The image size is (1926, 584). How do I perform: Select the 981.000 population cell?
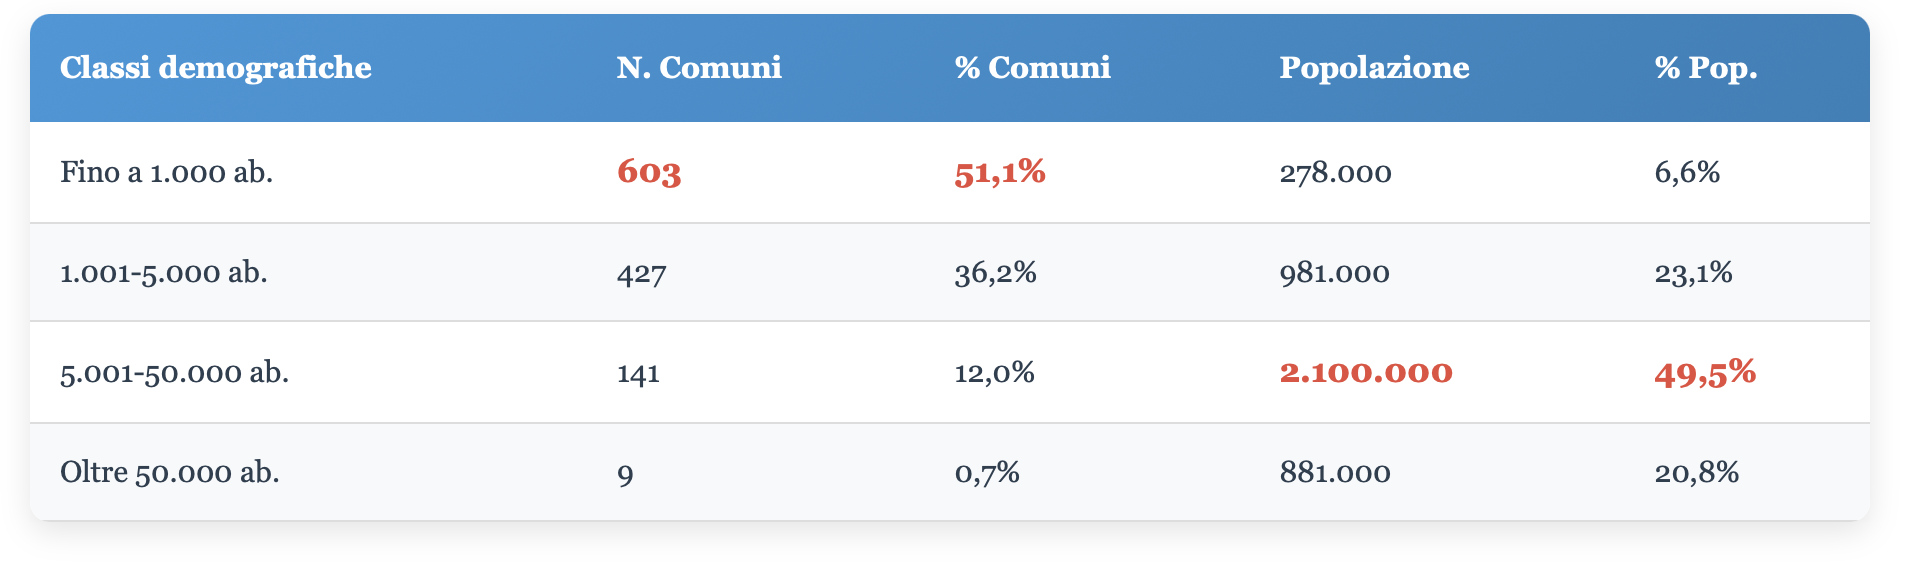[1334, 273]
